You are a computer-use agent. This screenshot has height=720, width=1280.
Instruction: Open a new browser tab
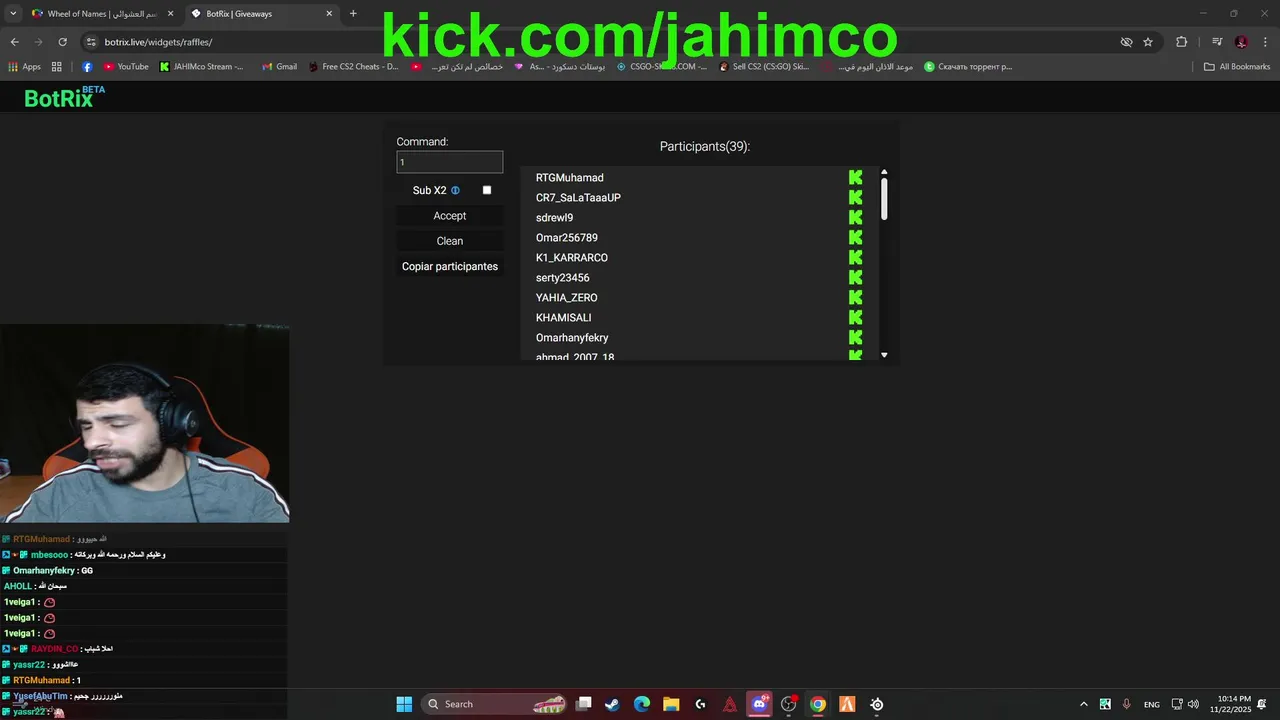(353, 14)
